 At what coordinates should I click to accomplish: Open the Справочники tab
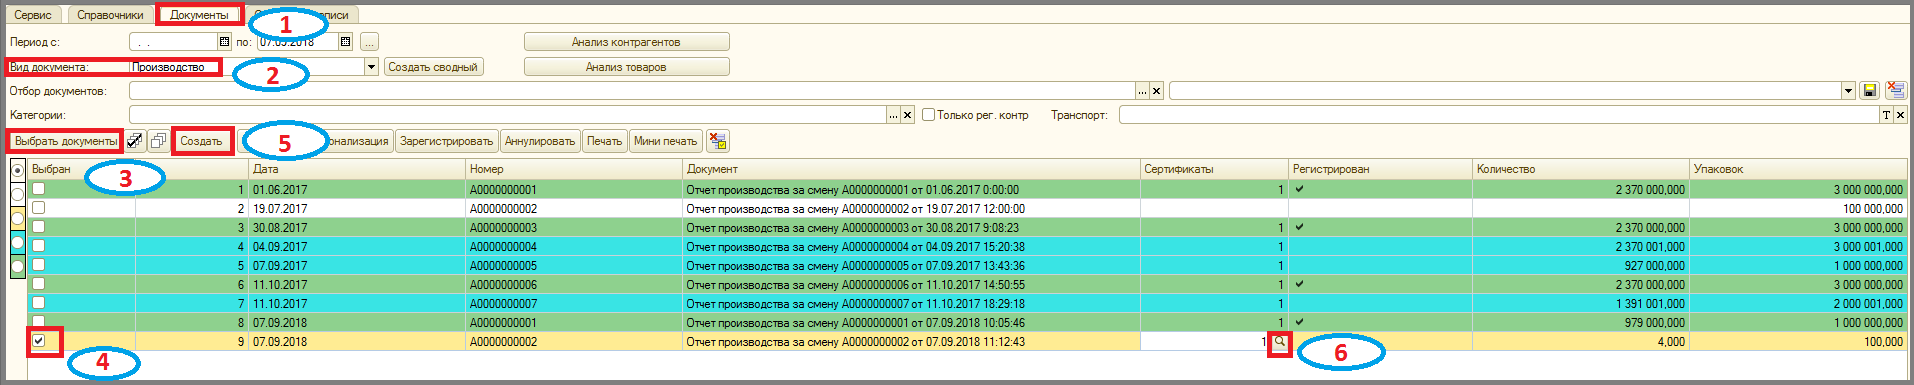(x=110, y=15)
